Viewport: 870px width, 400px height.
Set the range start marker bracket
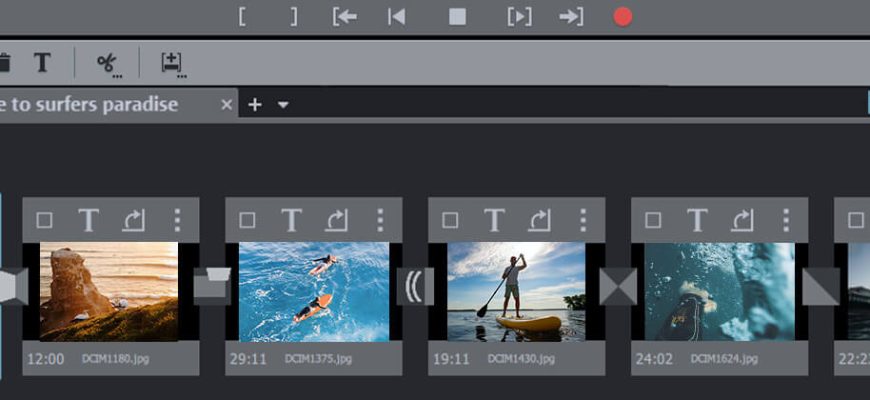point(242,17)
